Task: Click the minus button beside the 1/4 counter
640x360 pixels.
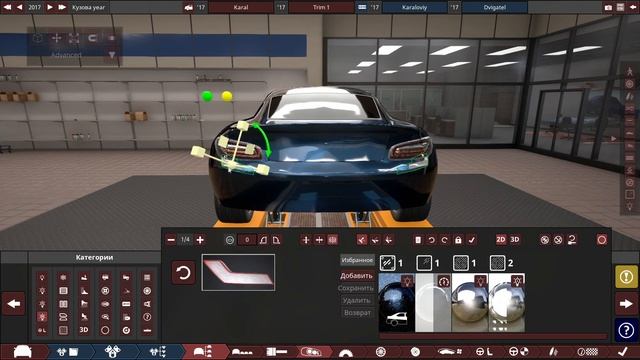Action: coord(171,240)
